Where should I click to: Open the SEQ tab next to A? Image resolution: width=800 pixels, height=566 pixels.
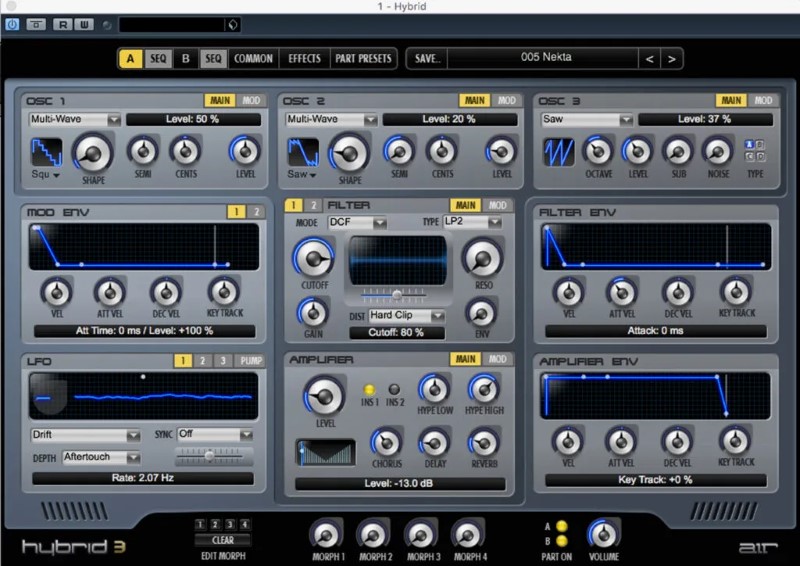[158, 59]
